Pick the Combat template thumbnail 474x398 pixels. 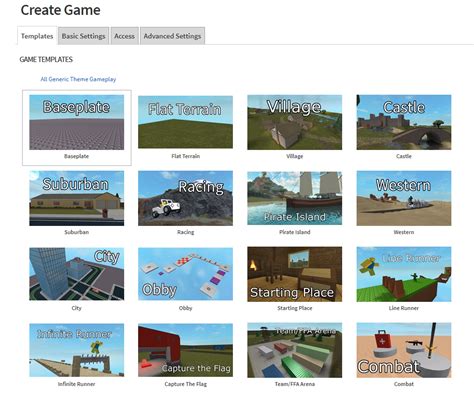pos(404,350)
